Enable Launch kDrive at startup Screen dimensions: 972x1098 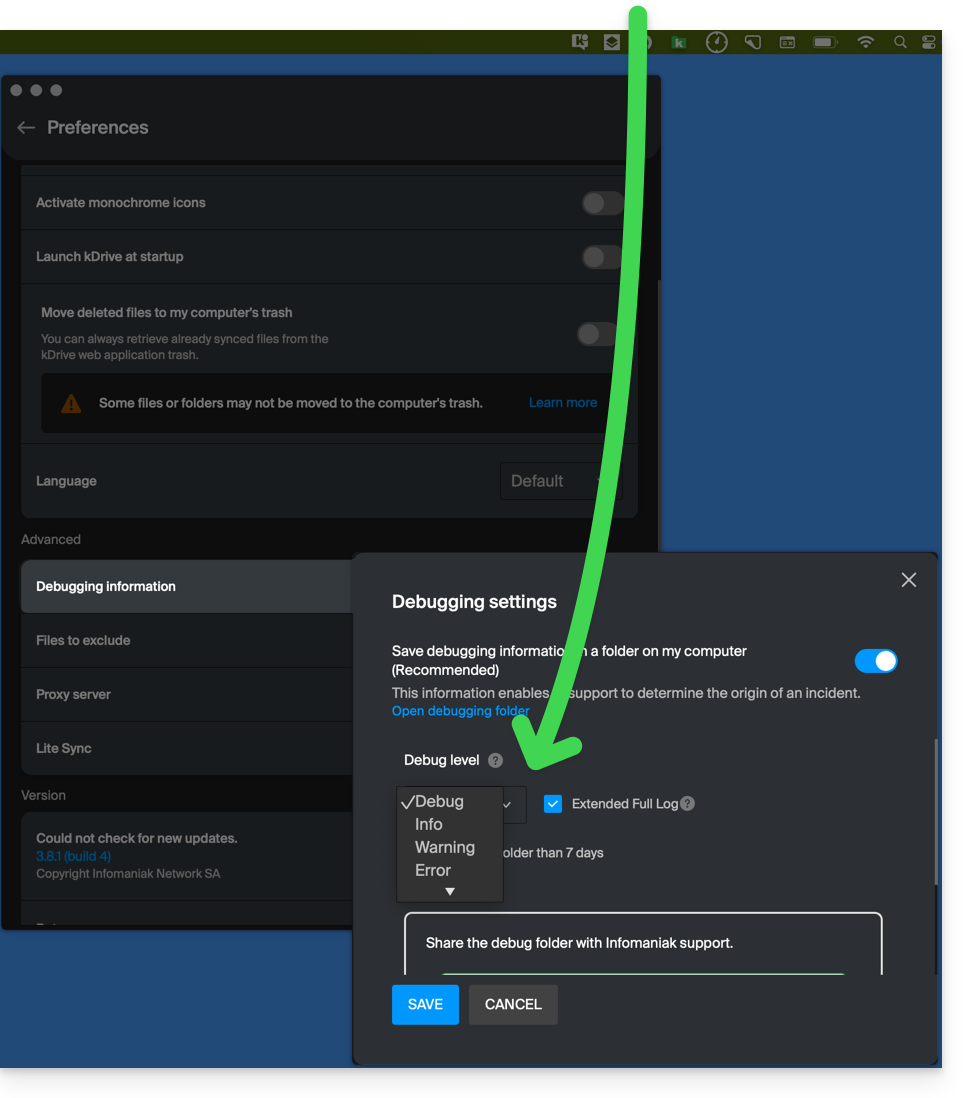click(x=602, y=258)
